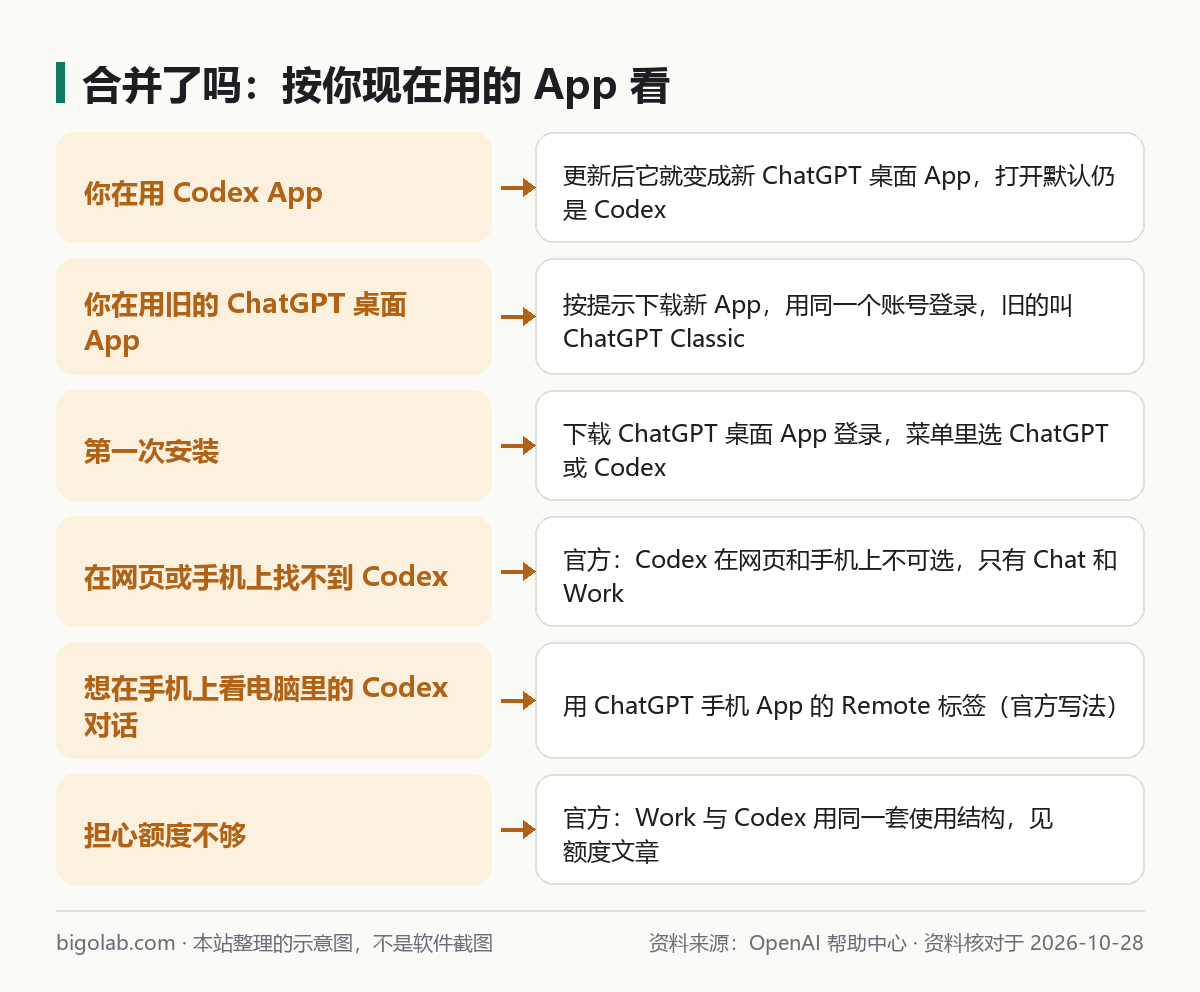Select the '你在用旧的 ChatGPT 桌面 App' card
1200x992 pixels.
(x=274, y=316)
